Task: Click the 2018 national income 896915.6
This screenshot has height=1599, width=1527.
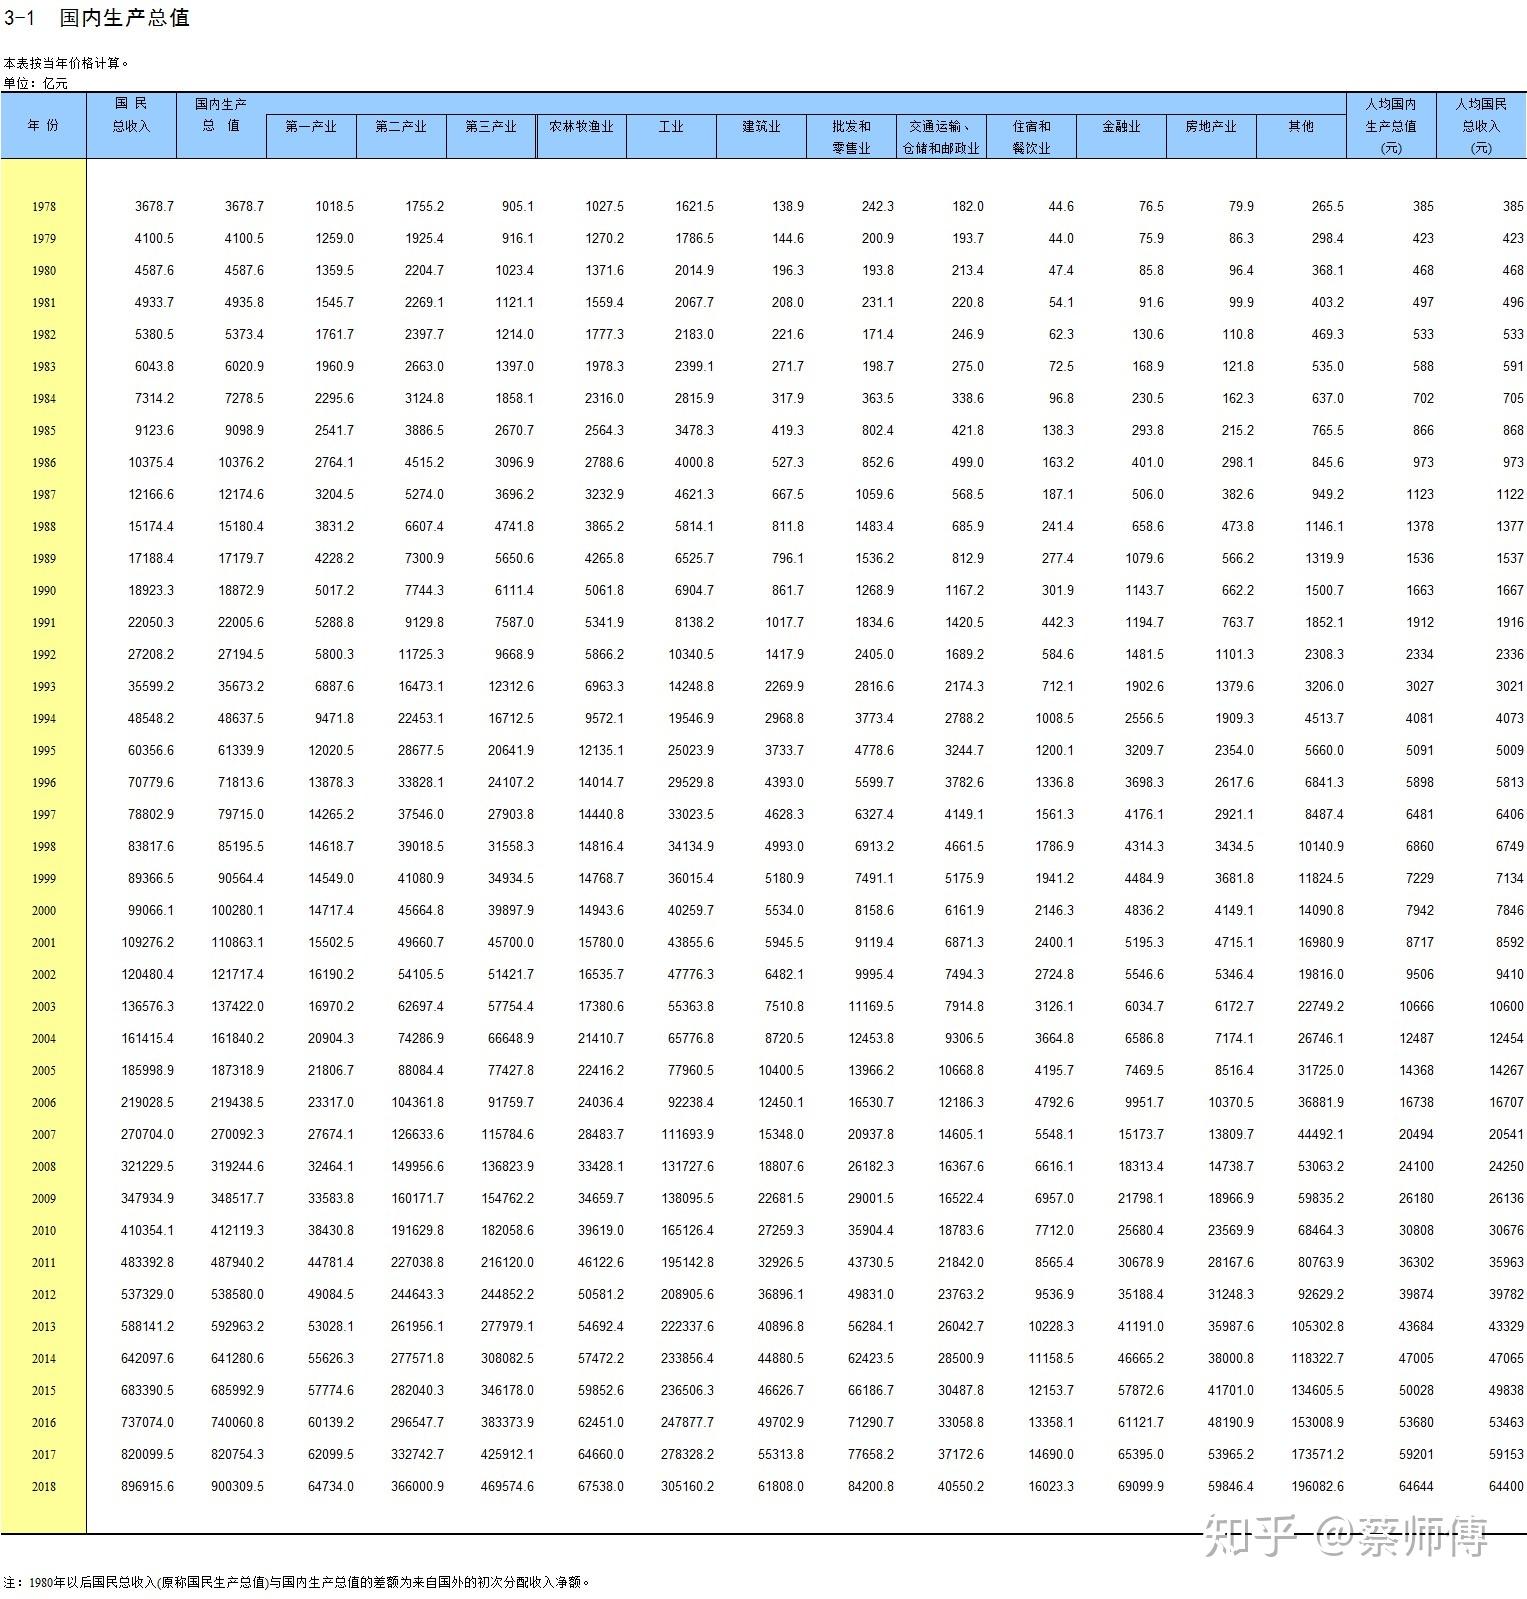Action: click(147, 1486)
